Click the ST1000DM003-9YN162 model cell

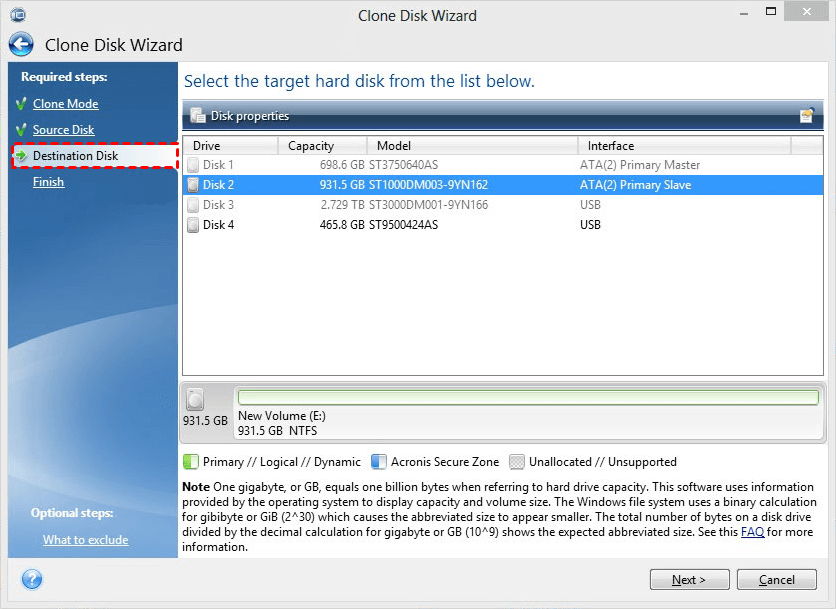pos(429,185)
